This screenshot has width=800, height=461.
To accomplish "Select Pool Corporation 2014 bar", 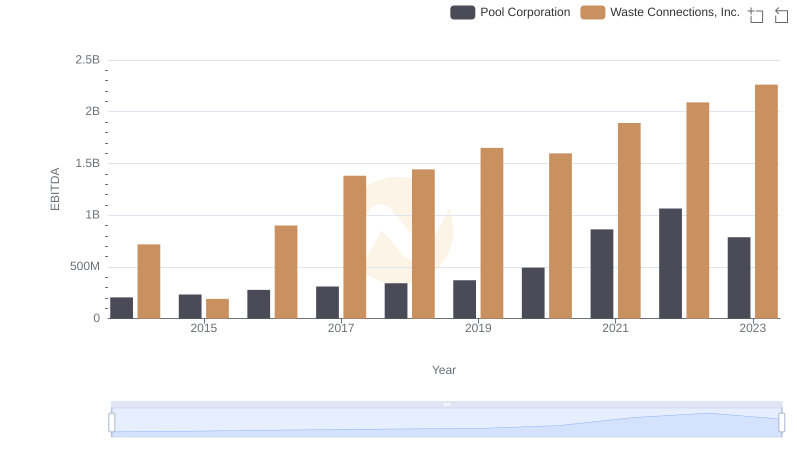I will 121,308.
